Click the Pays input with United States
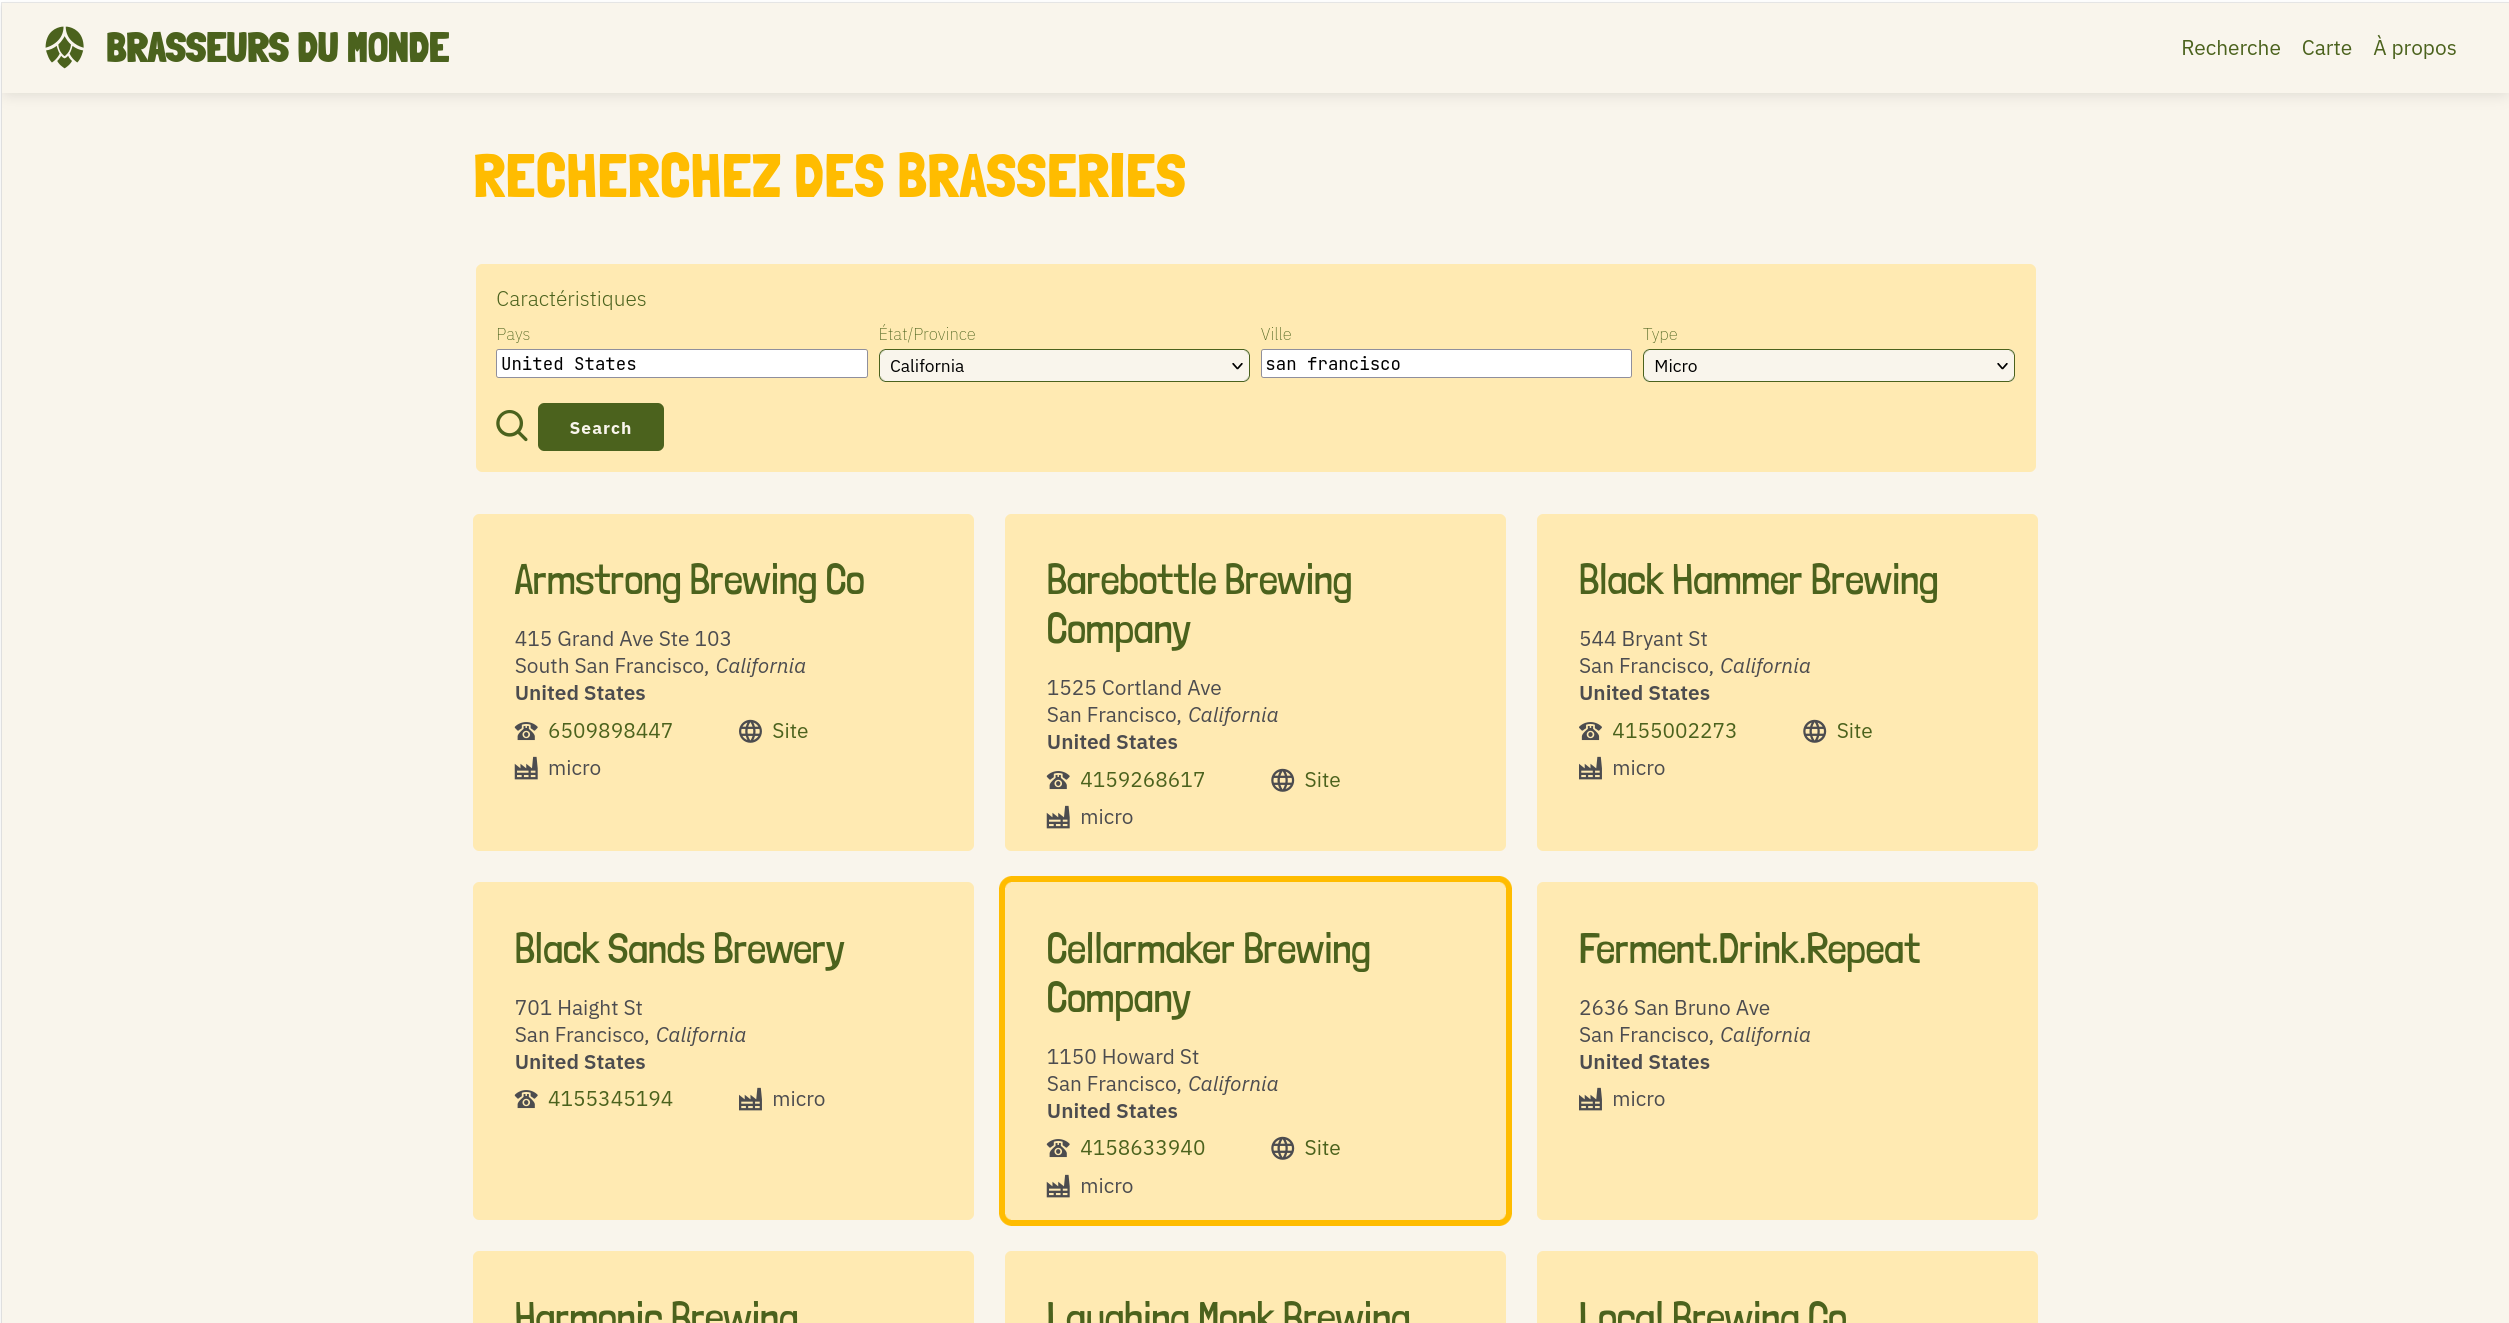 (x=681, y=364)
